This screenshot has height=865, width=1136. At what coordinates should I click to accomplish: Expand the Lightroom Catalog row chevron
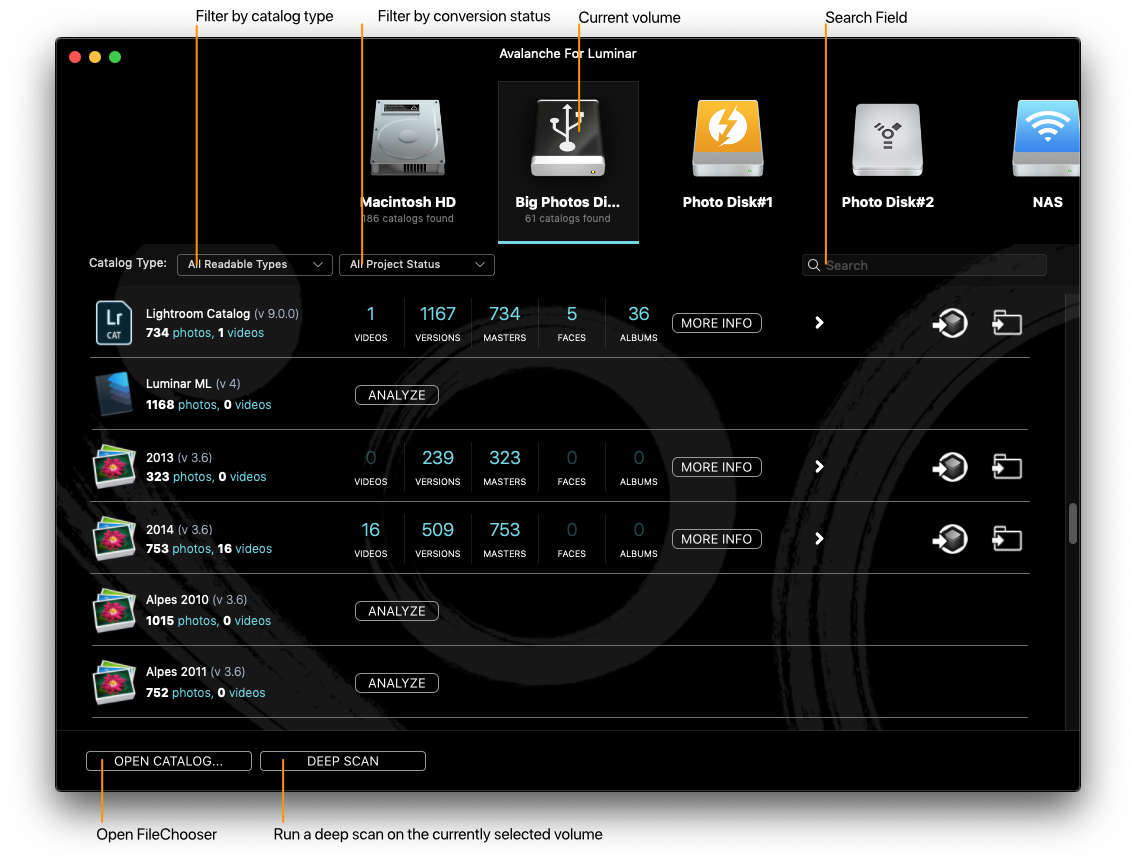pos(819,322)
